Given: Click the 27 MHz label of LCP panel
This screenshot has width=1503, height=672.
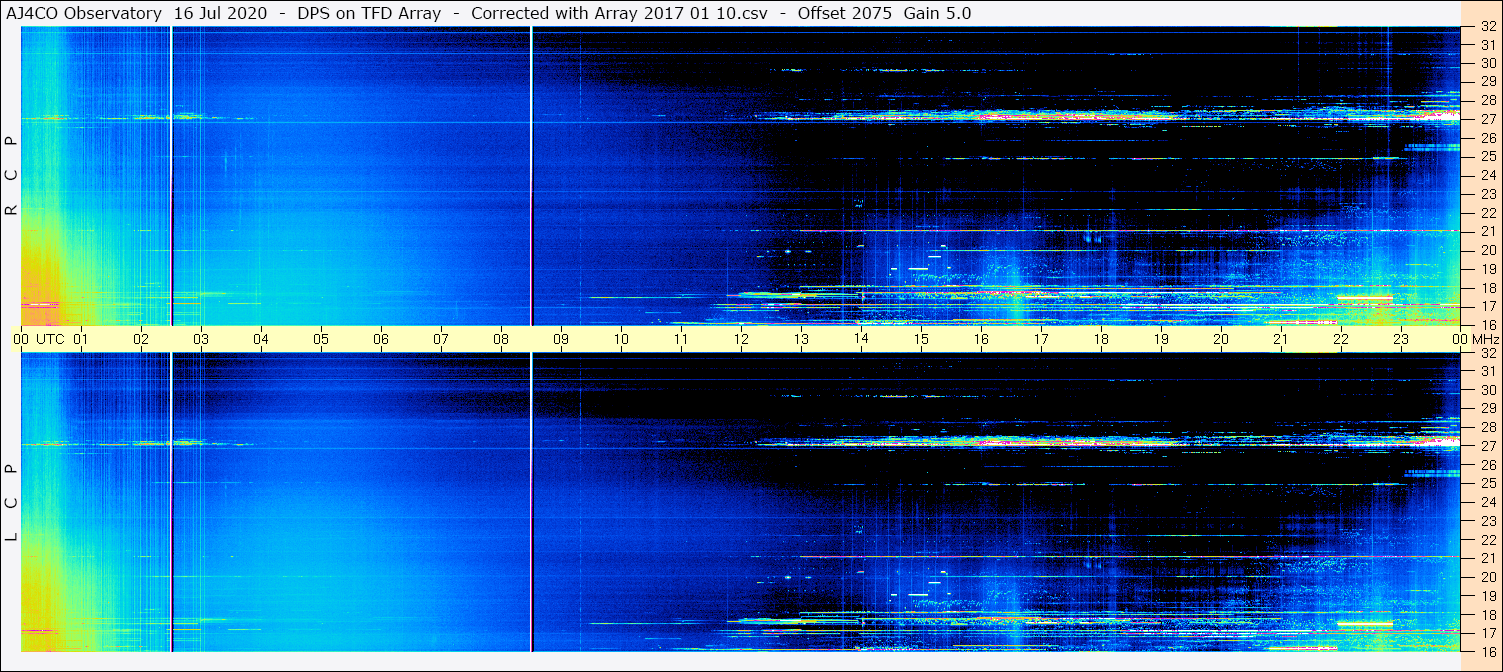Looking at the screenshot, I should pyautogui.click(x=1487, y=446).
